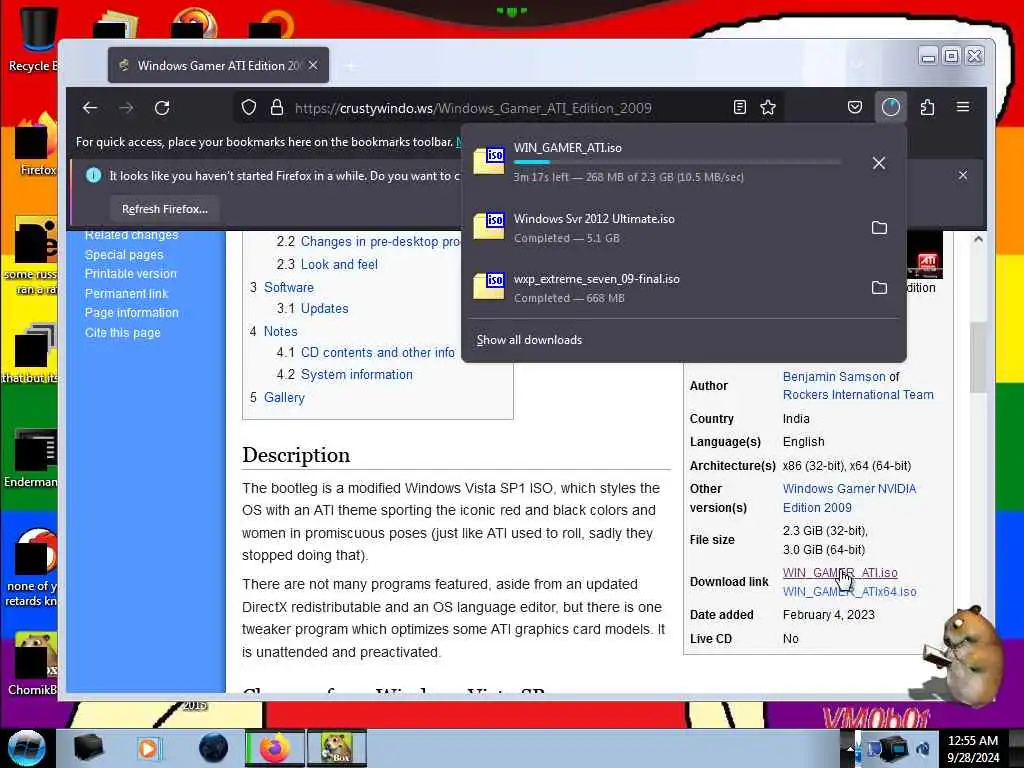Click WIN_GAMER_ATI.iso download link in infobox
The height and width of the screenshot is (768, 1024).
(x=840, y=573)
